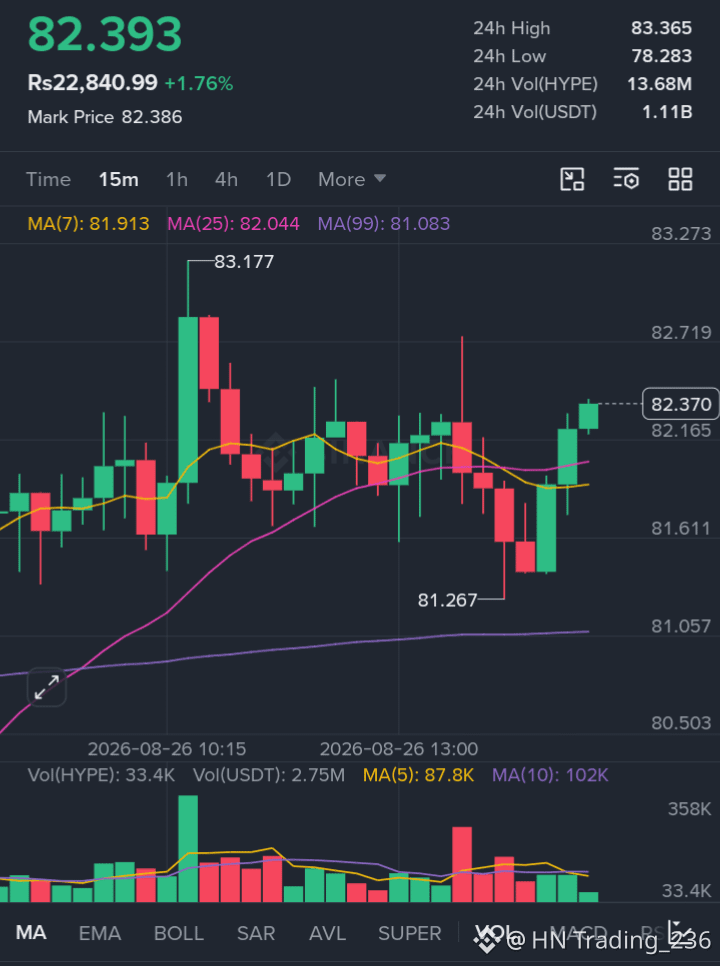Click the 81.611 price axis label
Image resolution: width=720 pixels, height=966 pixels.
click(x=681, y=529)
